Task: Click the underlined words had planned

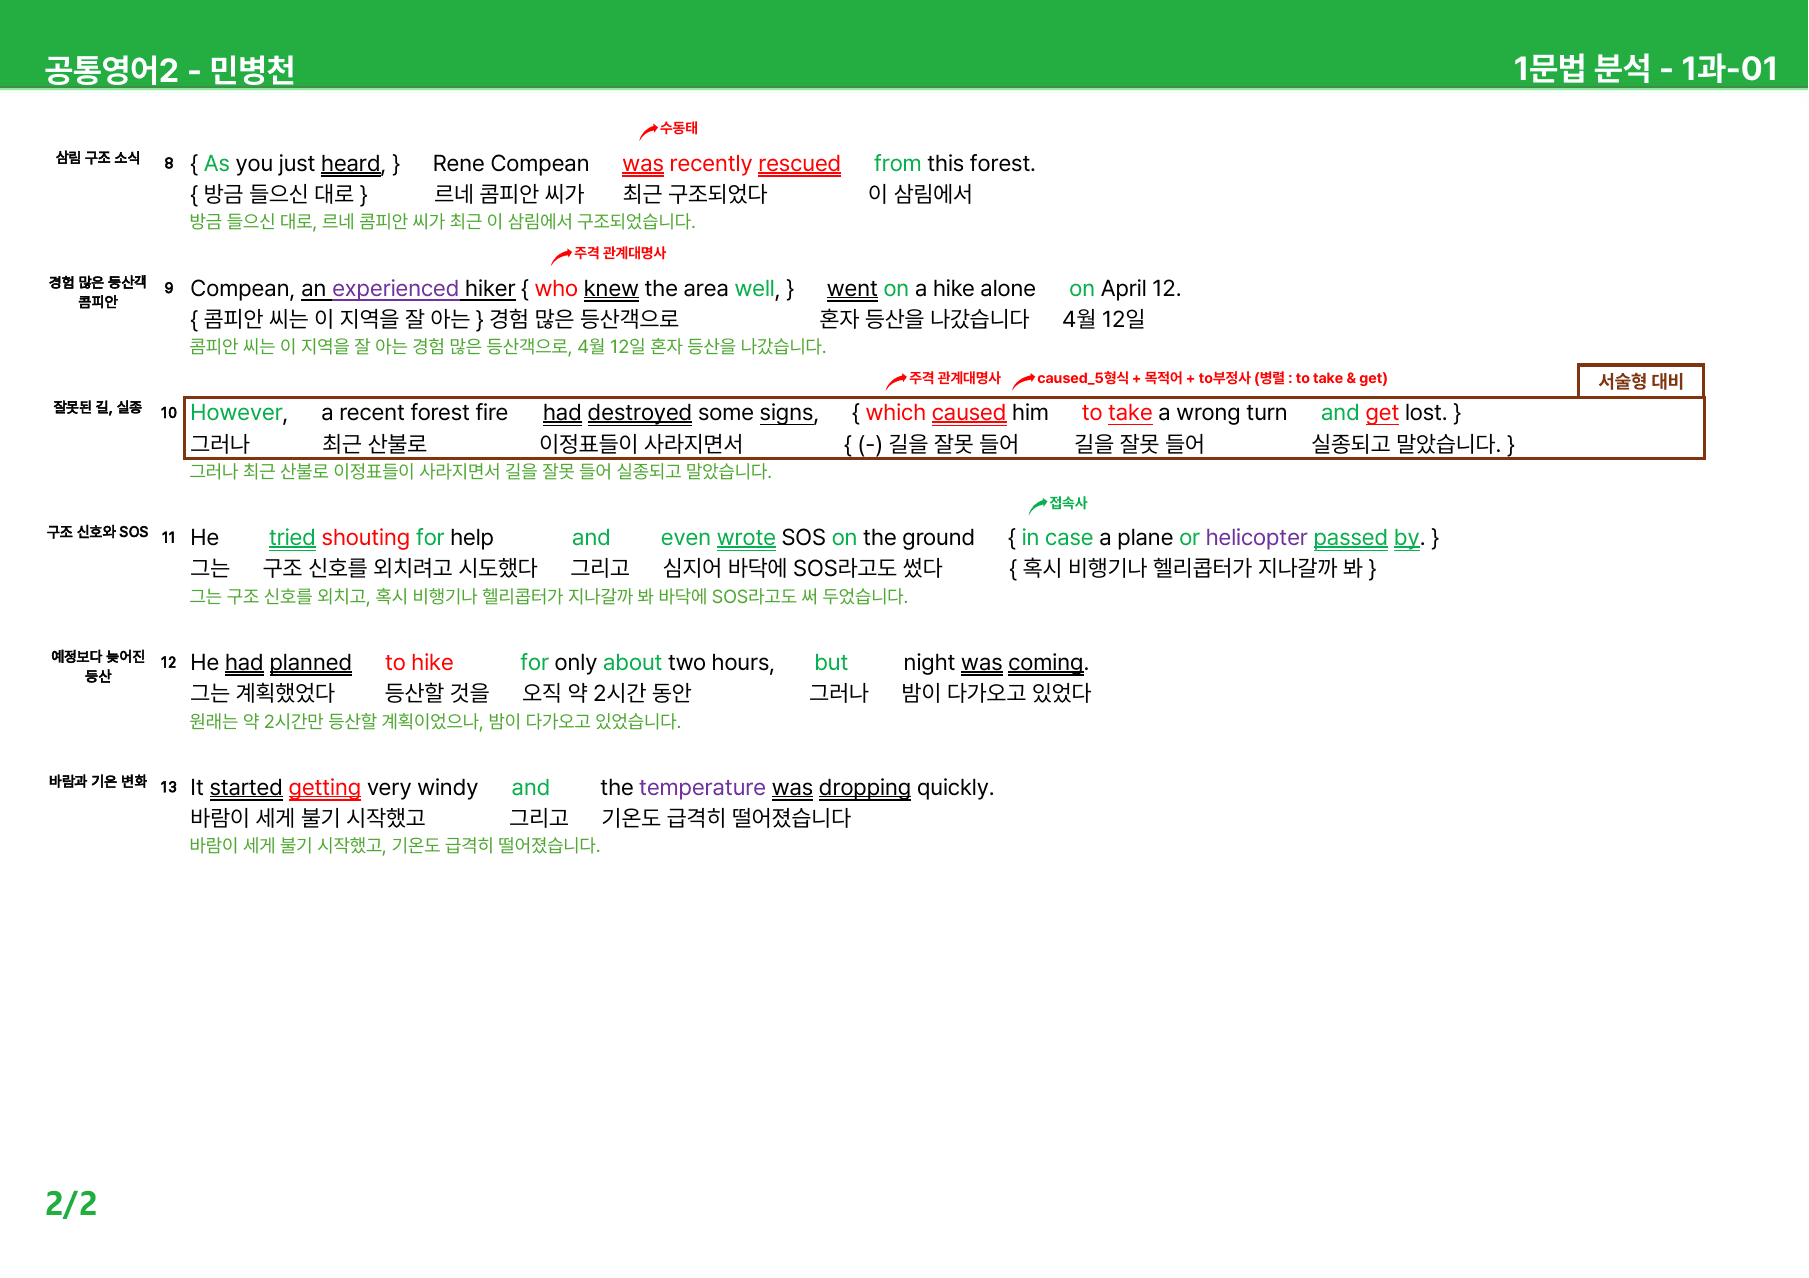Action: (288, 663)
